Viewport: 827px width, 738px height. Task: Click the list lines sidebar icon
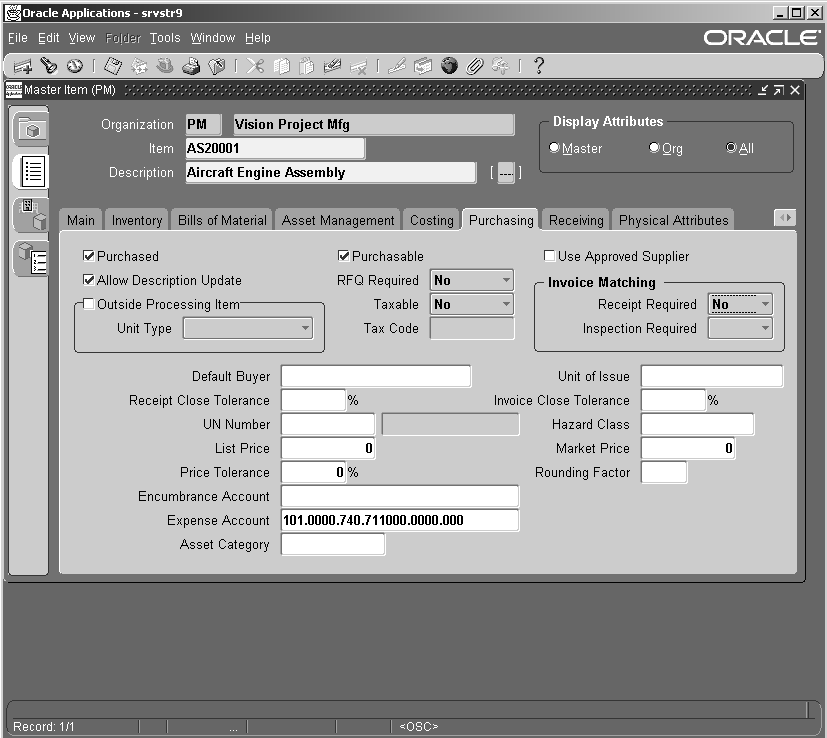31,171
